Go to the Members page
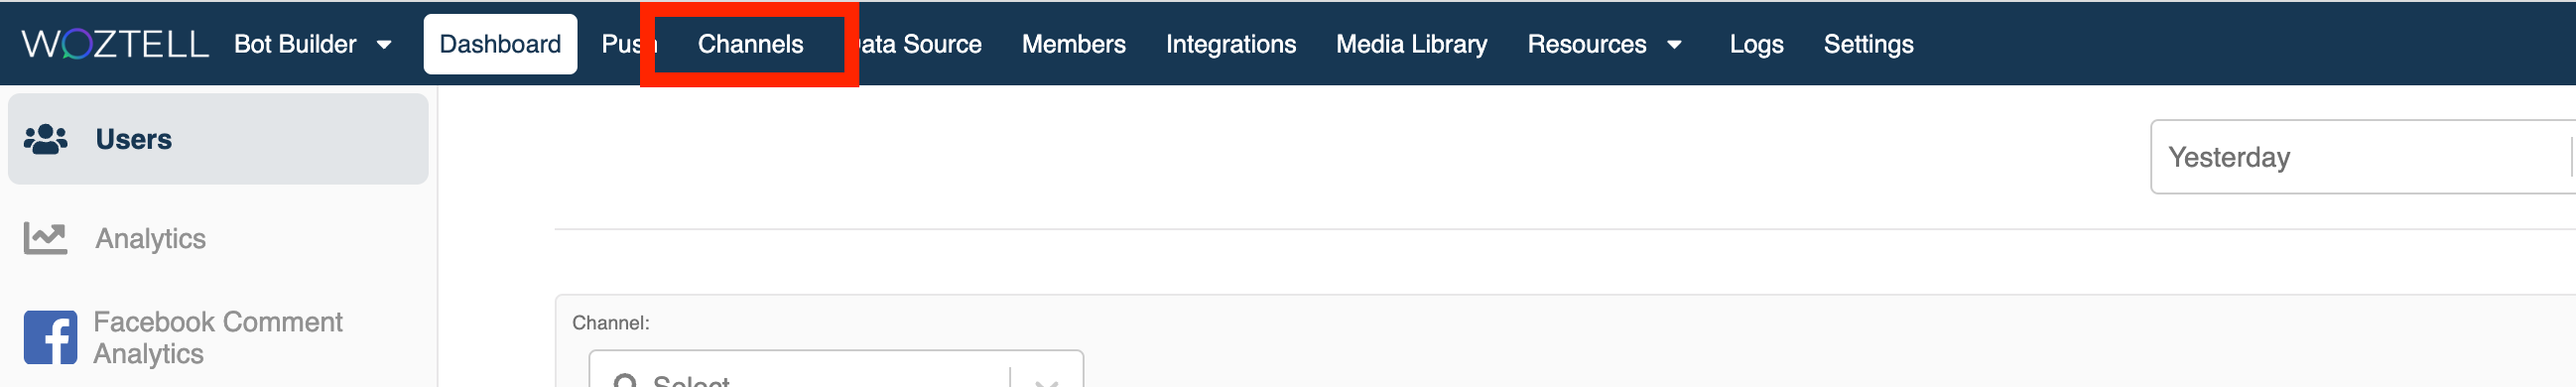2576x387 pixels. [x=1073, y=44]
